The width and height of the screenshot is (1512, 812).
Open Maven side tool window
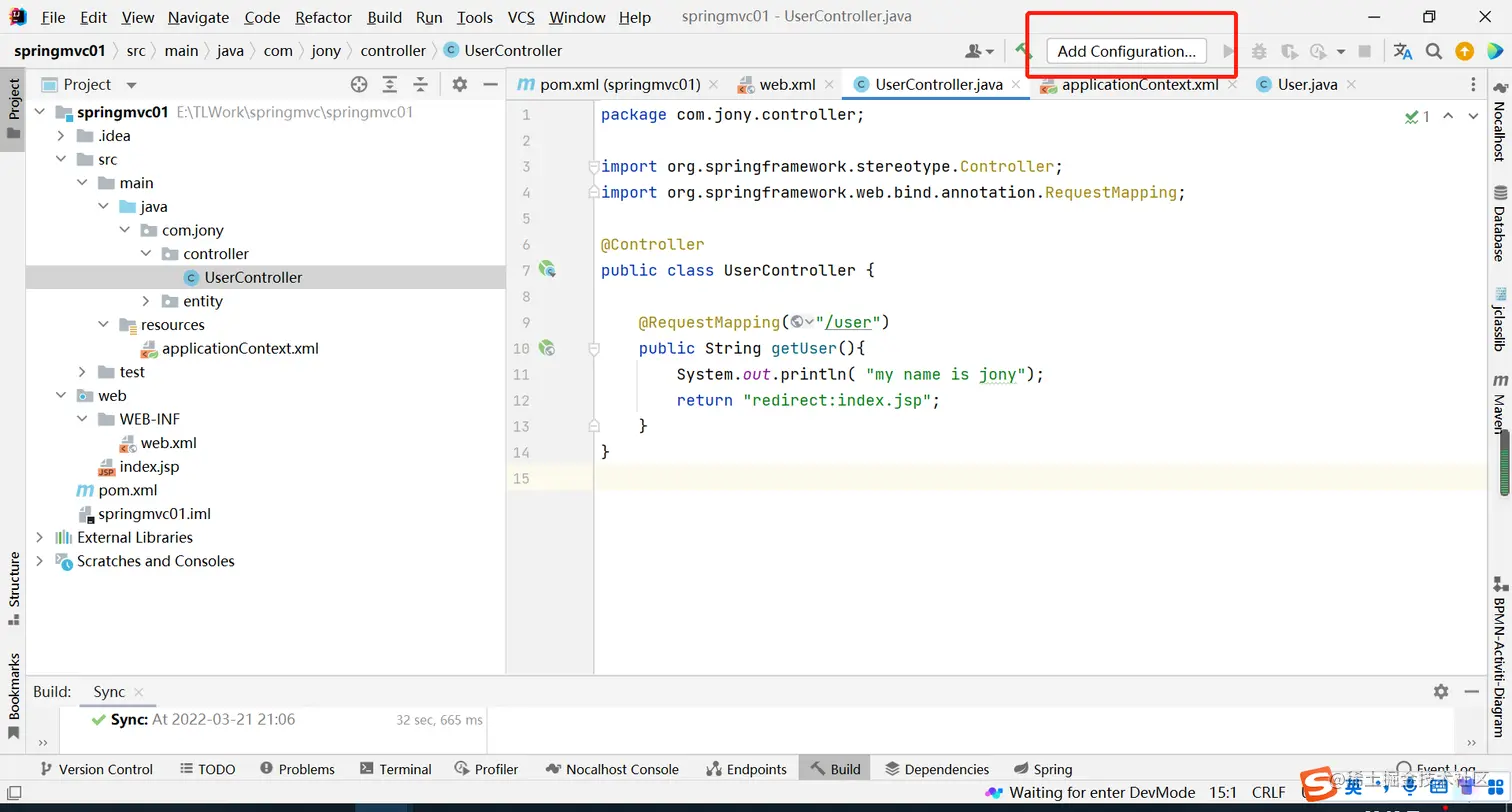(x=1500, y=403)
